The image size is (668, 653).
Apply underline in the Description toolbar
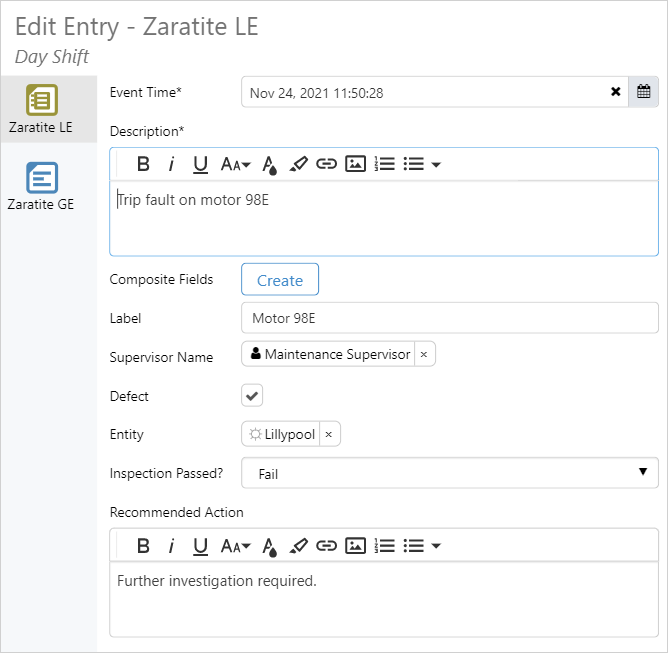point(200,164)
